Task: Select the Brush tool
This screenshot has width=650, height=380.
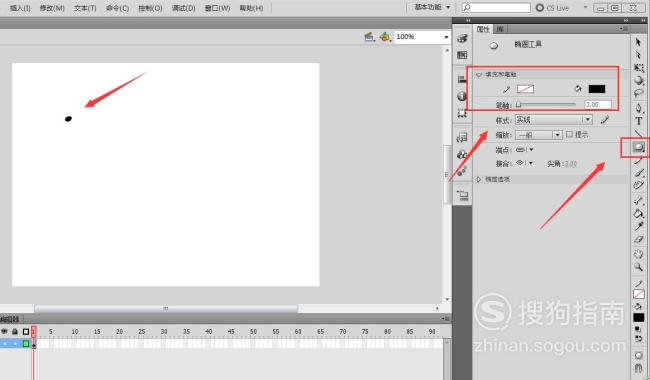Action: tap(639, 173)
